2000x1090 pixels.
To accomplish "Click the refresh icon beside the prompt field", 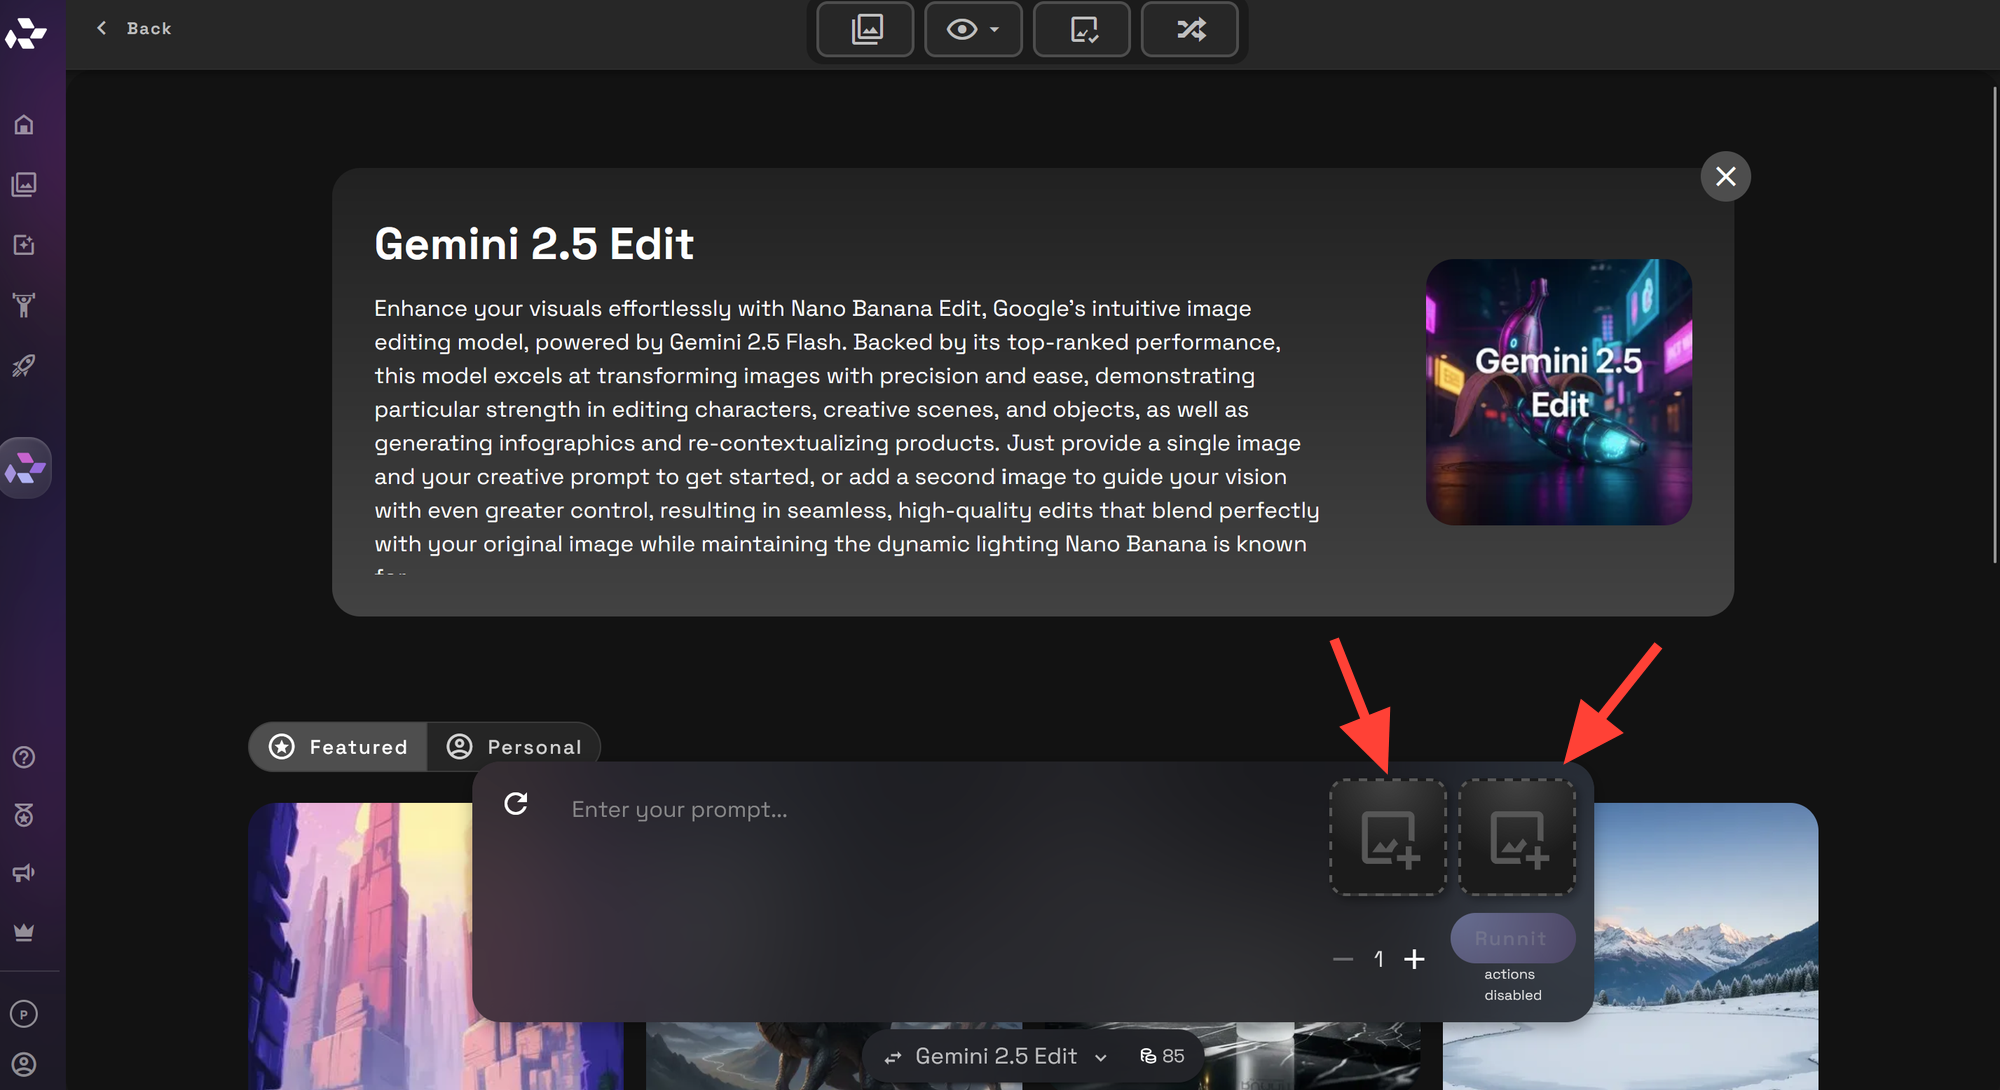I will (515, 805).
